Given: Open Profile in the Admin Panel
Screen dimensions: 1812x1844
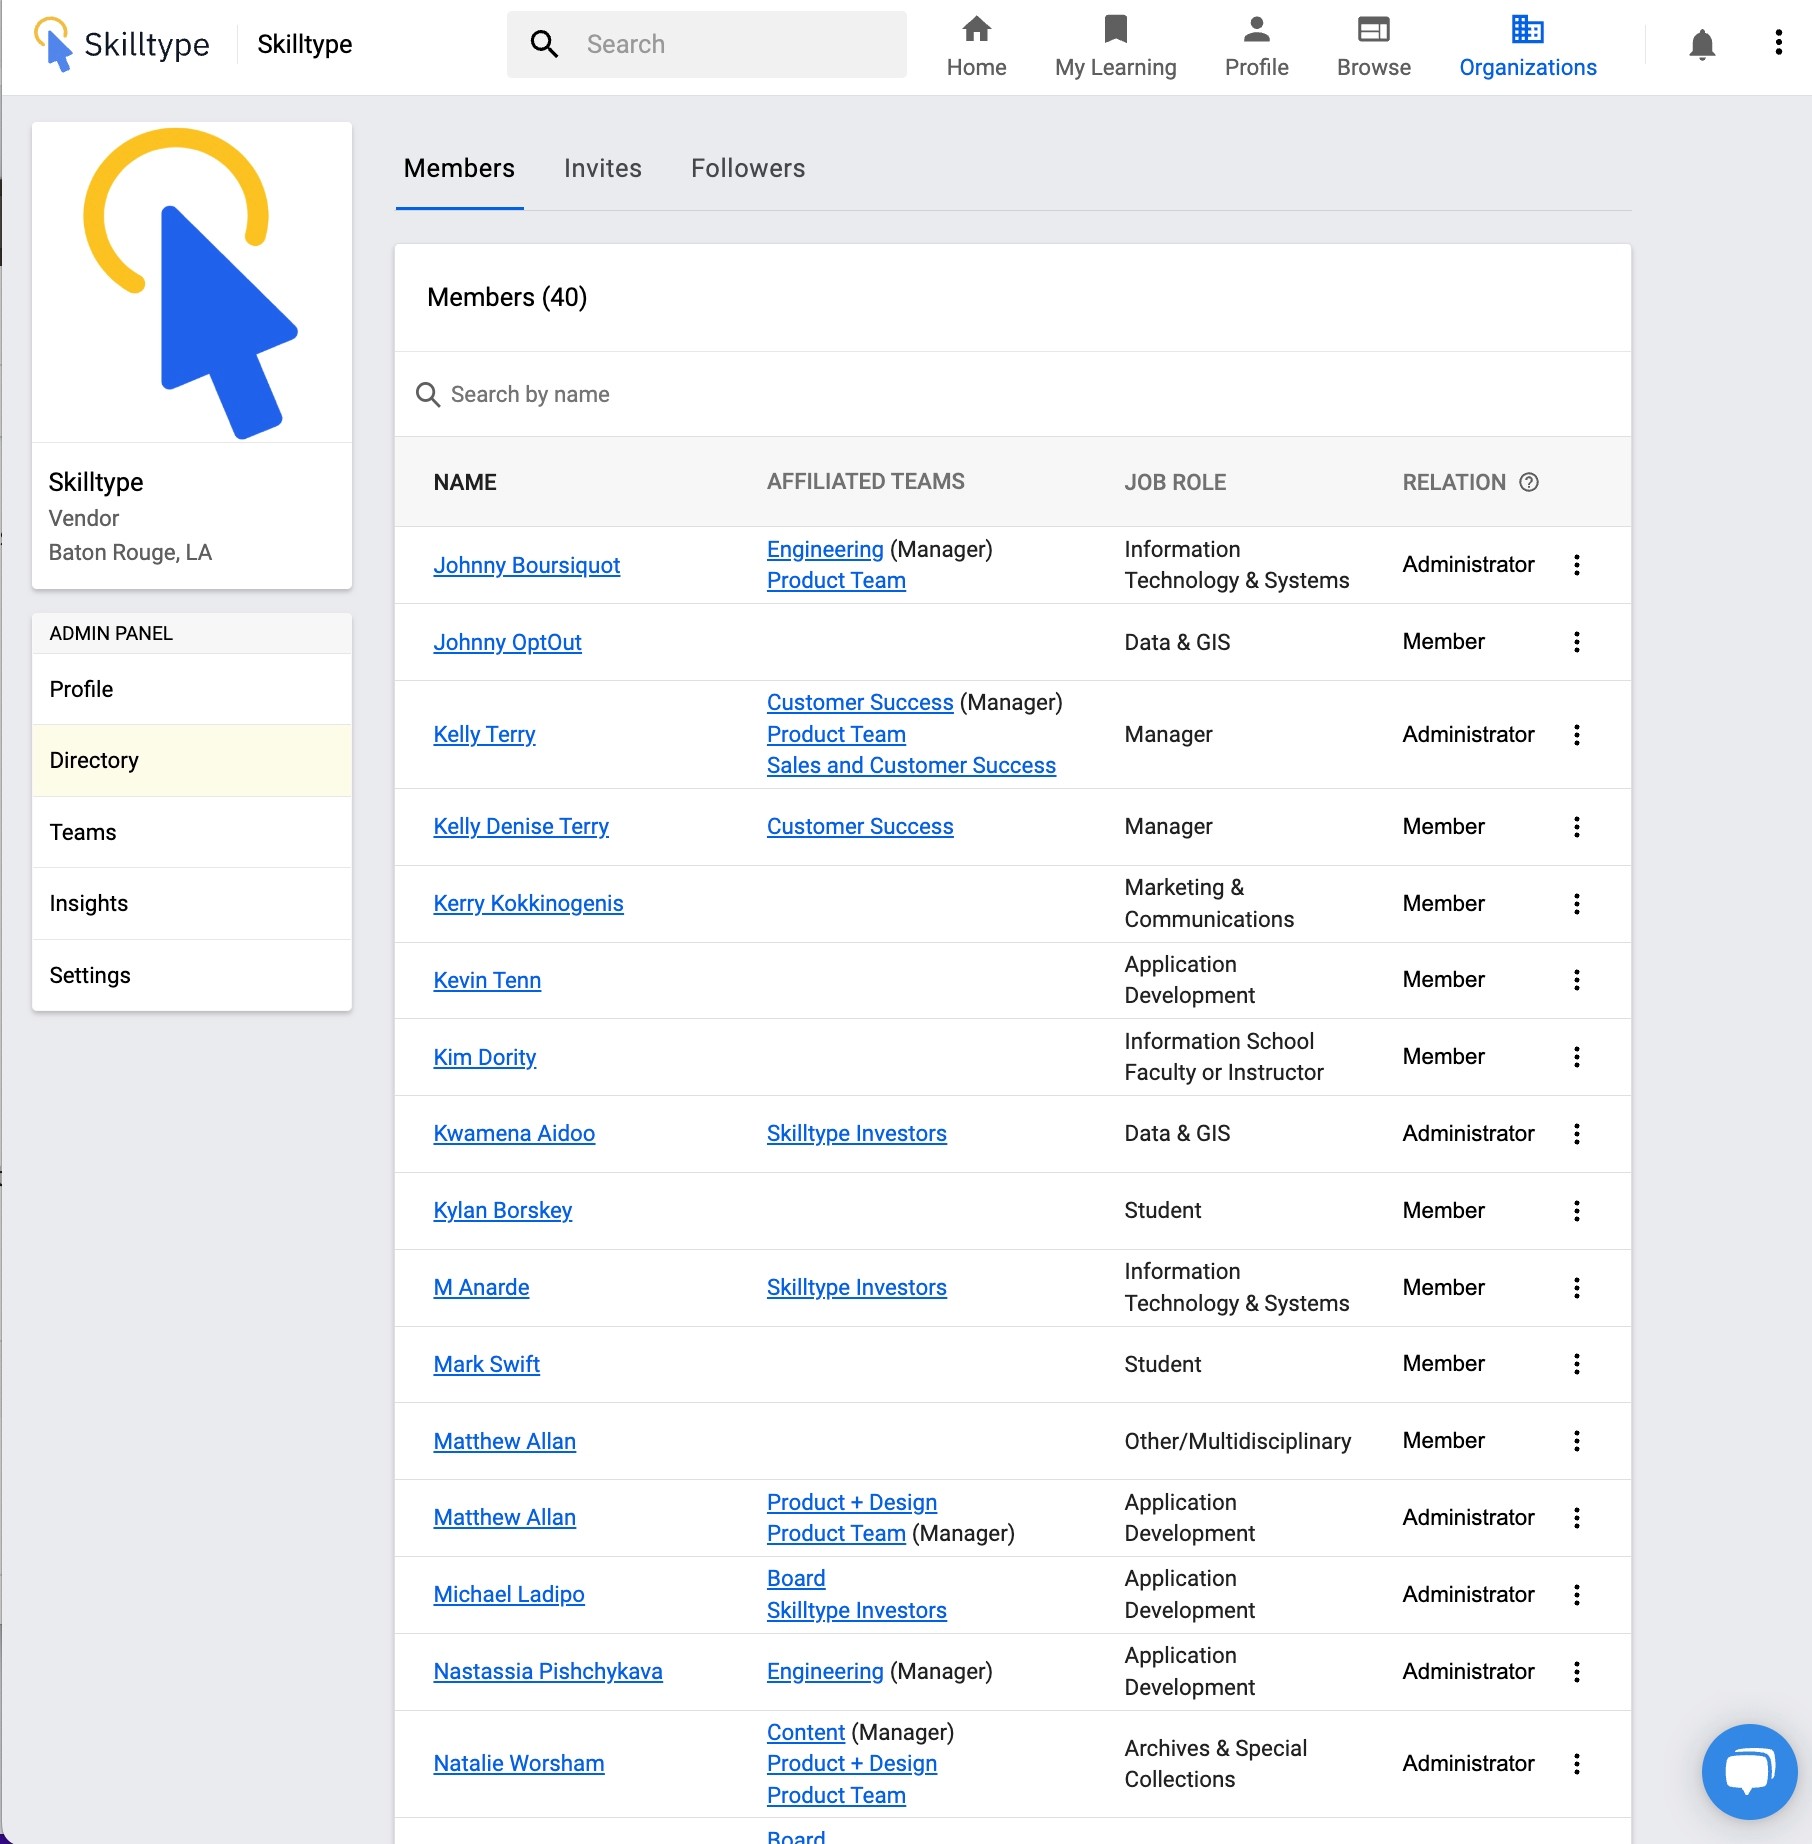Looking at the screenshot, I should [192, 689].
